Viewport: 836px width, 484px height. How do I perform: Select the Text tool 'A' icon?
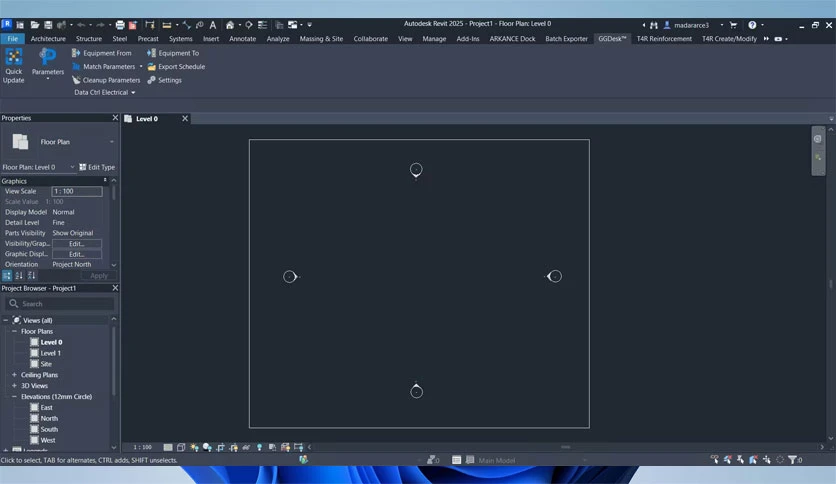coord(213,25)
